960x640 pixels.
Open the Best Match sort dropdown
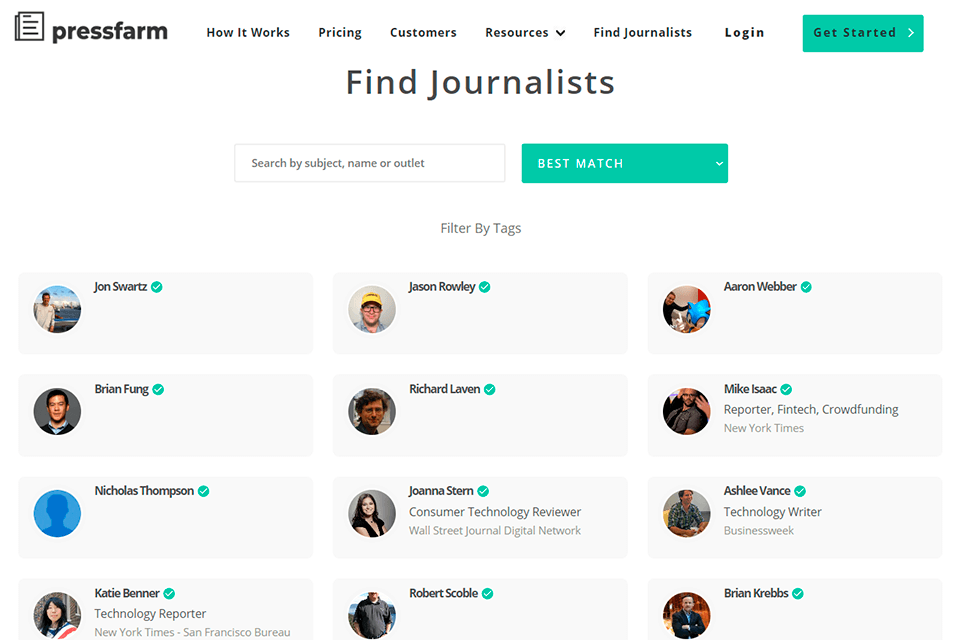tap(624, 164)
